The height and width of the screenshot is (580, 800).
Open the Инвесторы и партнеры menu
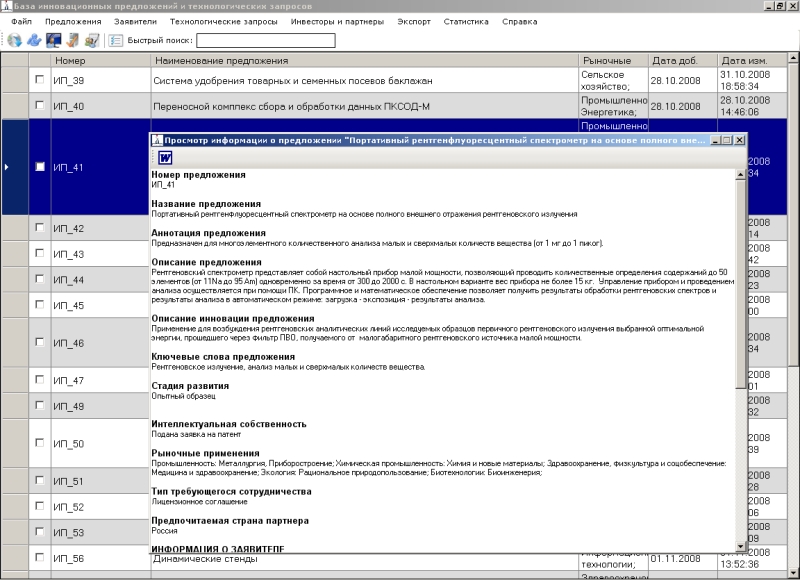point(337,21)
